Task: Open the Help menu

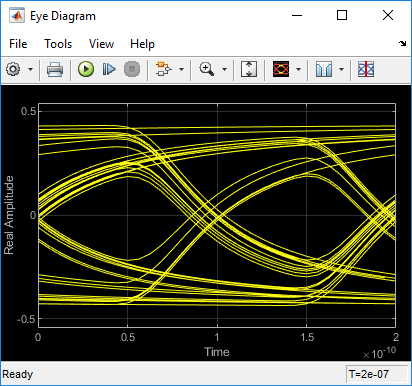Action: [142, 44]
